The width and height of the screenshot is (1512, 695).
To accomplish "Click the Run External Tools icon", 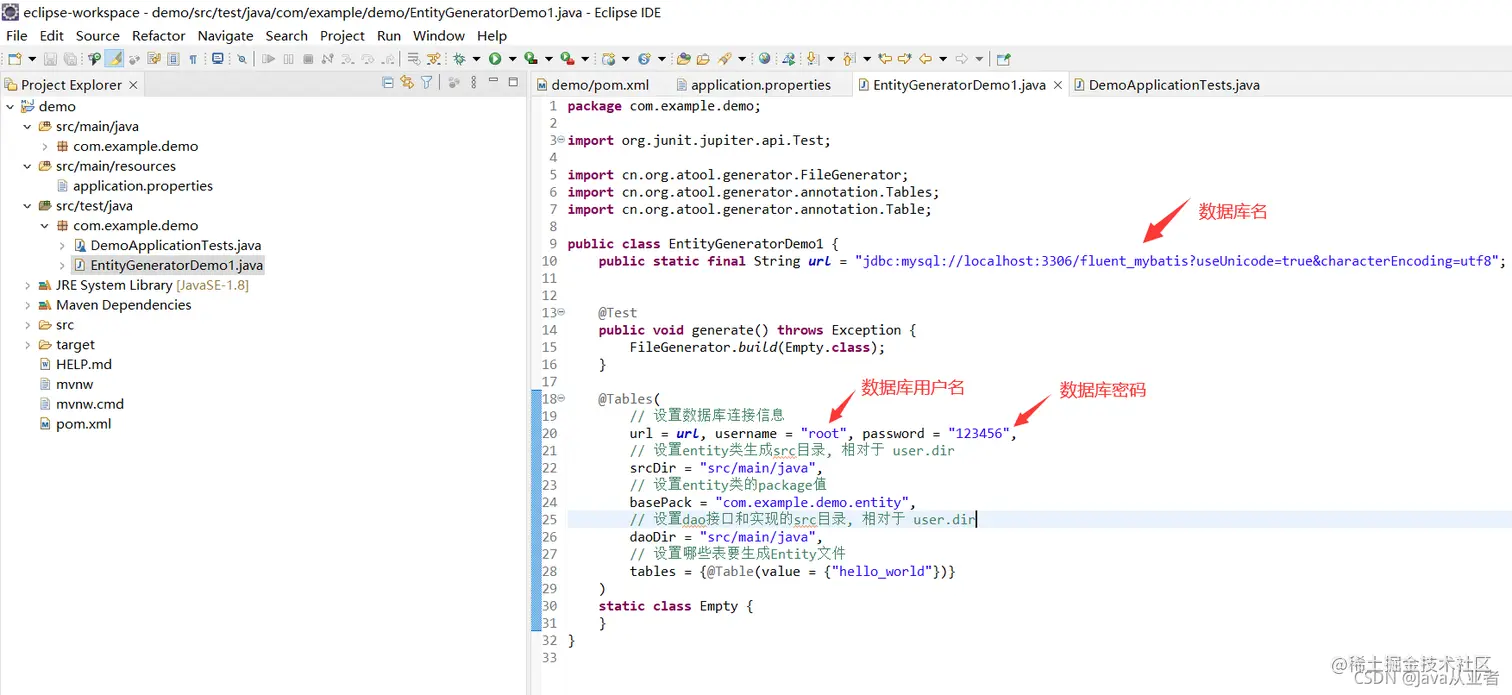I will 567,59.
